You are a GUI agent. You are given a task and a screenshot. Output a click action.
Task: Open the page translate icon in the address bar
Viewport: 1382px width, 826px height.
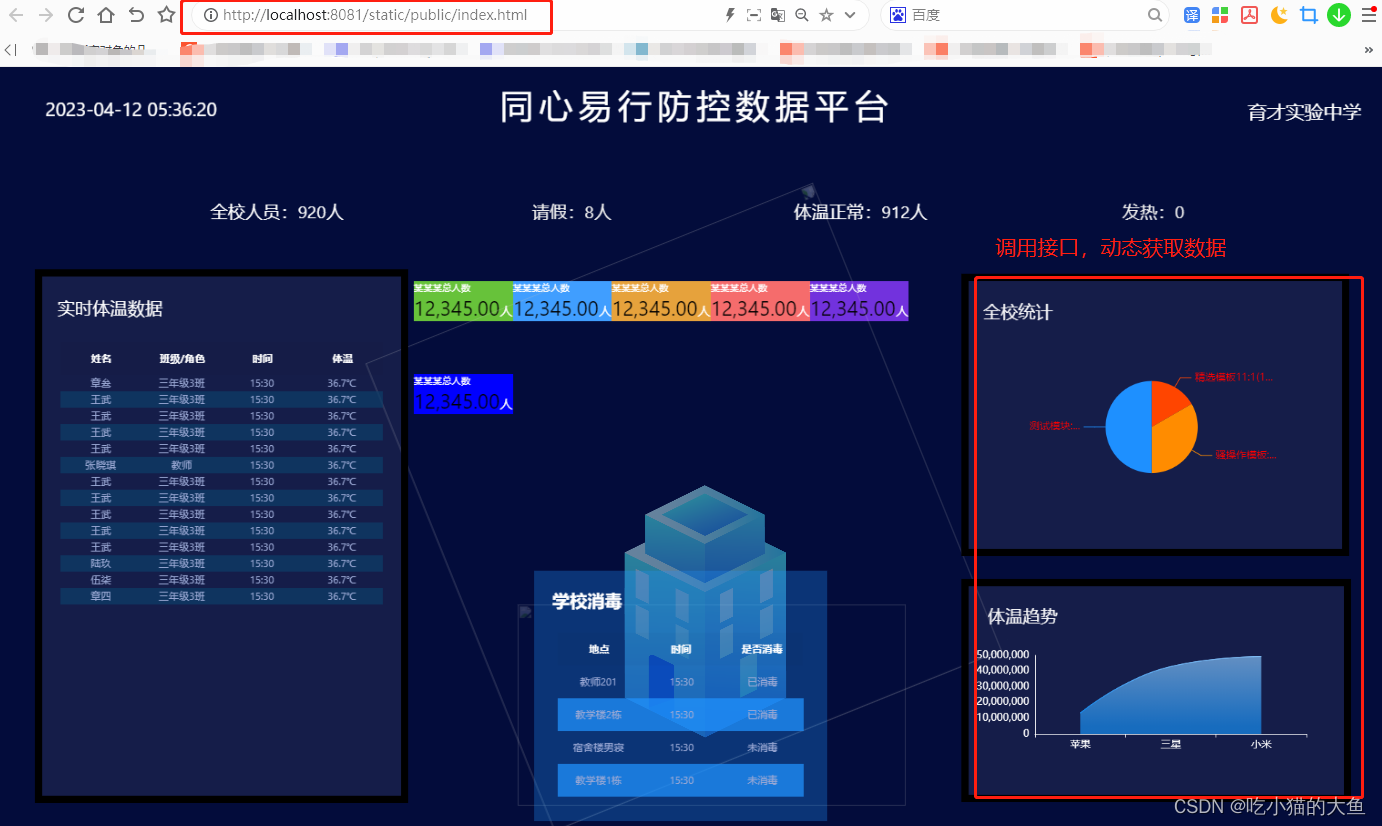tap(778, 15)
